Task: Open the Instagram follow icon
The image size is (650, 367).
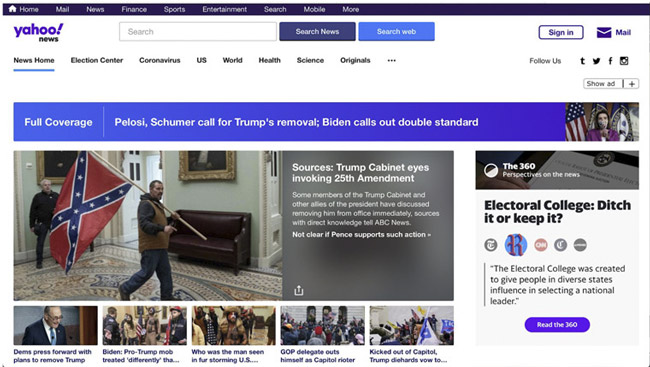Action: (x=624, y=61)
